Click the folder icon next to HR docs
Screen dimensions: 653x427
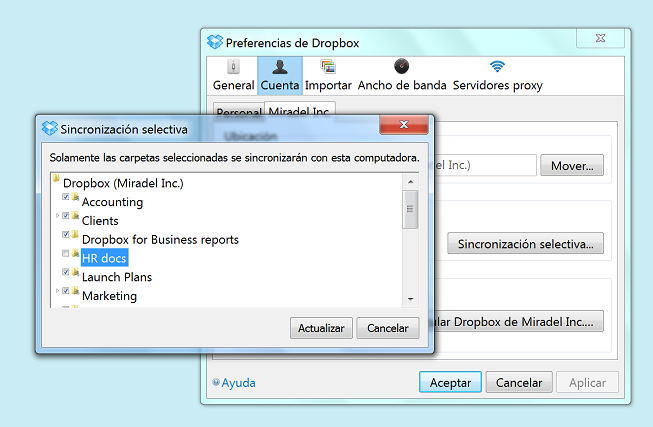75,253
